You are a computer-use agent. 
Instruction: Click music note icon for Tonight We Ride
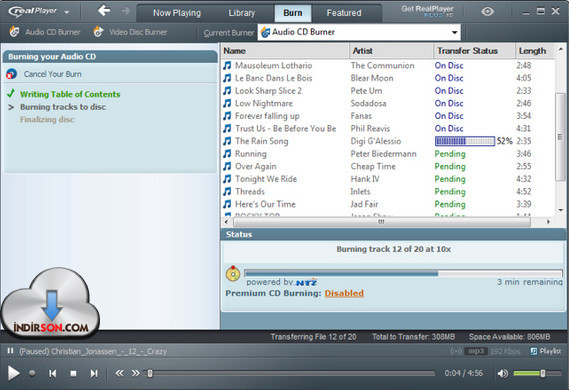coord(227,179)
